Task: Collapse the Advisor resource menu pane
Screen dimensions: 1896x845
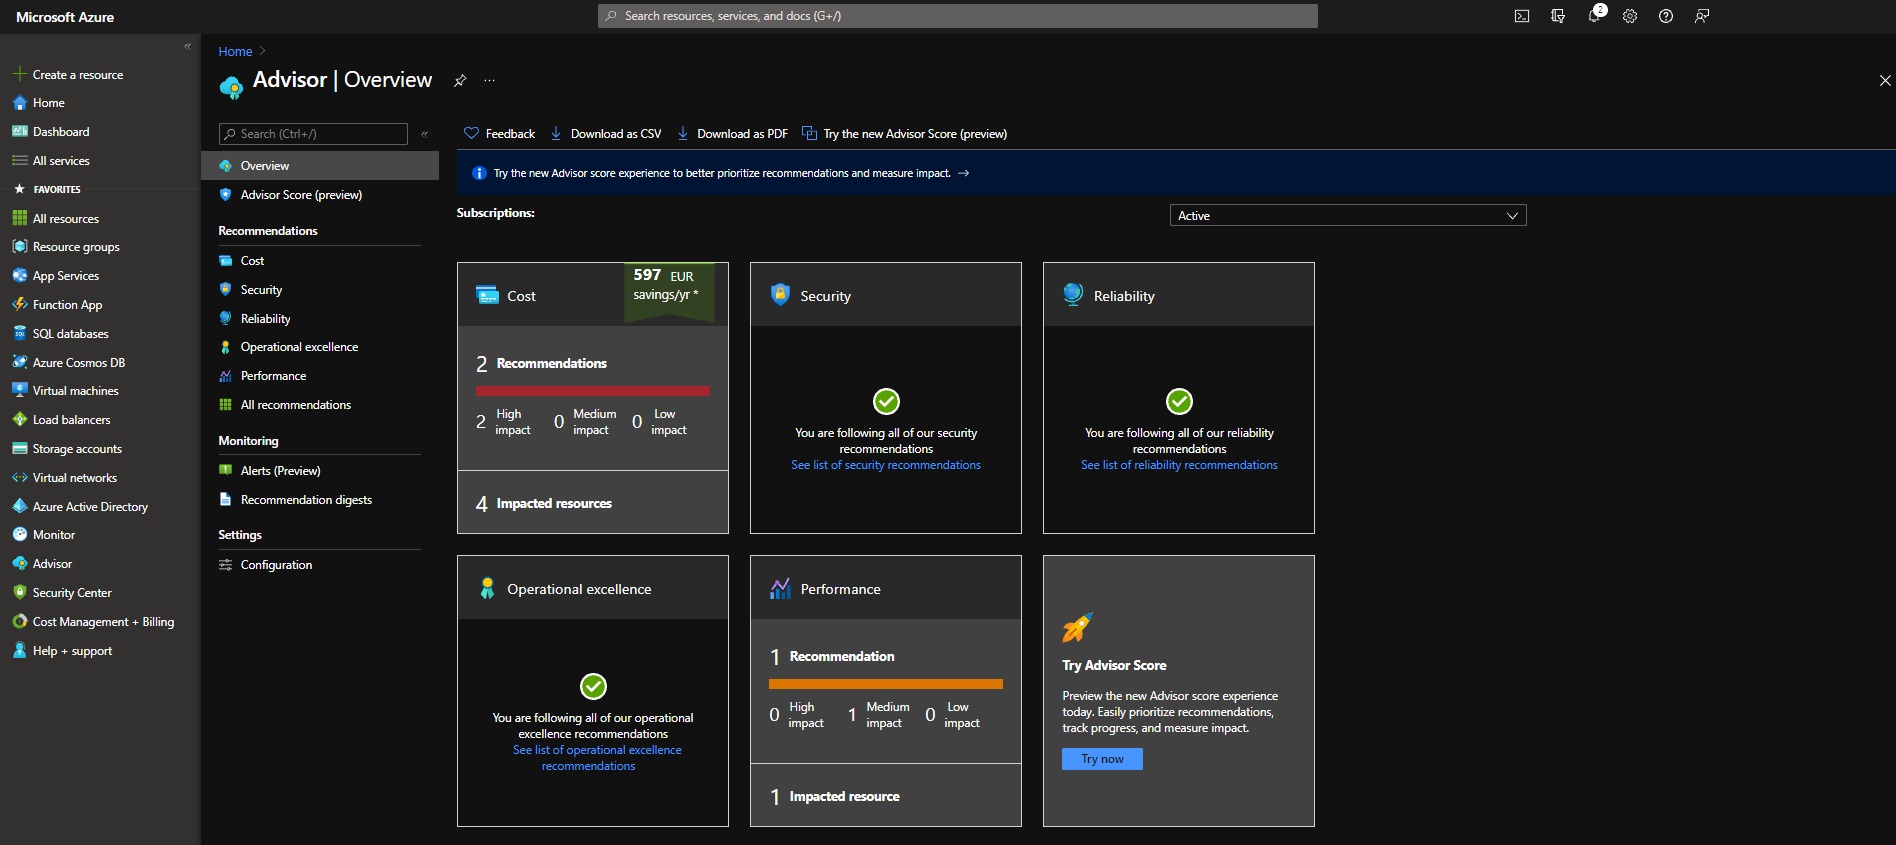Action: point(425,134)
